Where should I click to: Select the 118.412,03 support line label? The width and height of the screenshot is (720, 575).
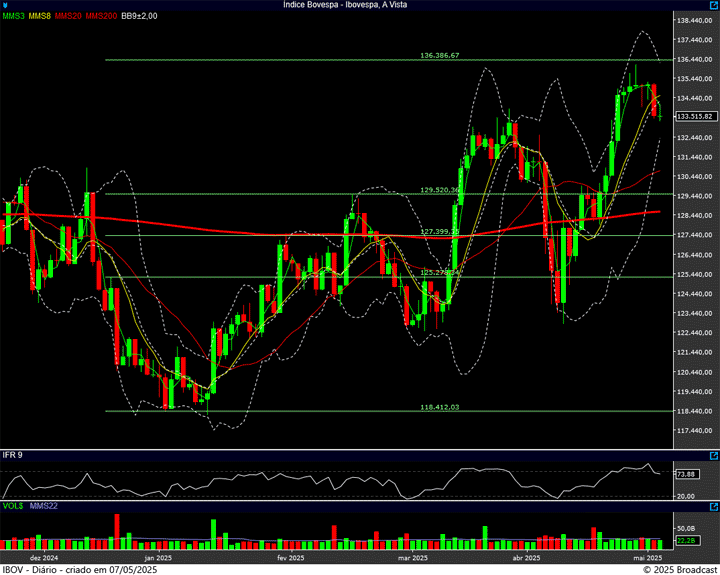pos(440,407)
